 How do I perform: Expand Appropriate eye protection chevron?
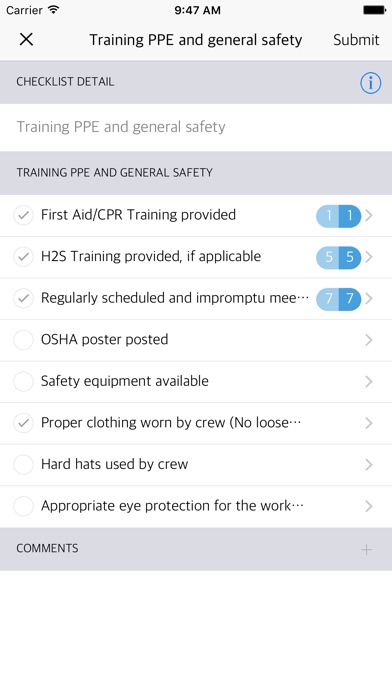click(368, 506)
